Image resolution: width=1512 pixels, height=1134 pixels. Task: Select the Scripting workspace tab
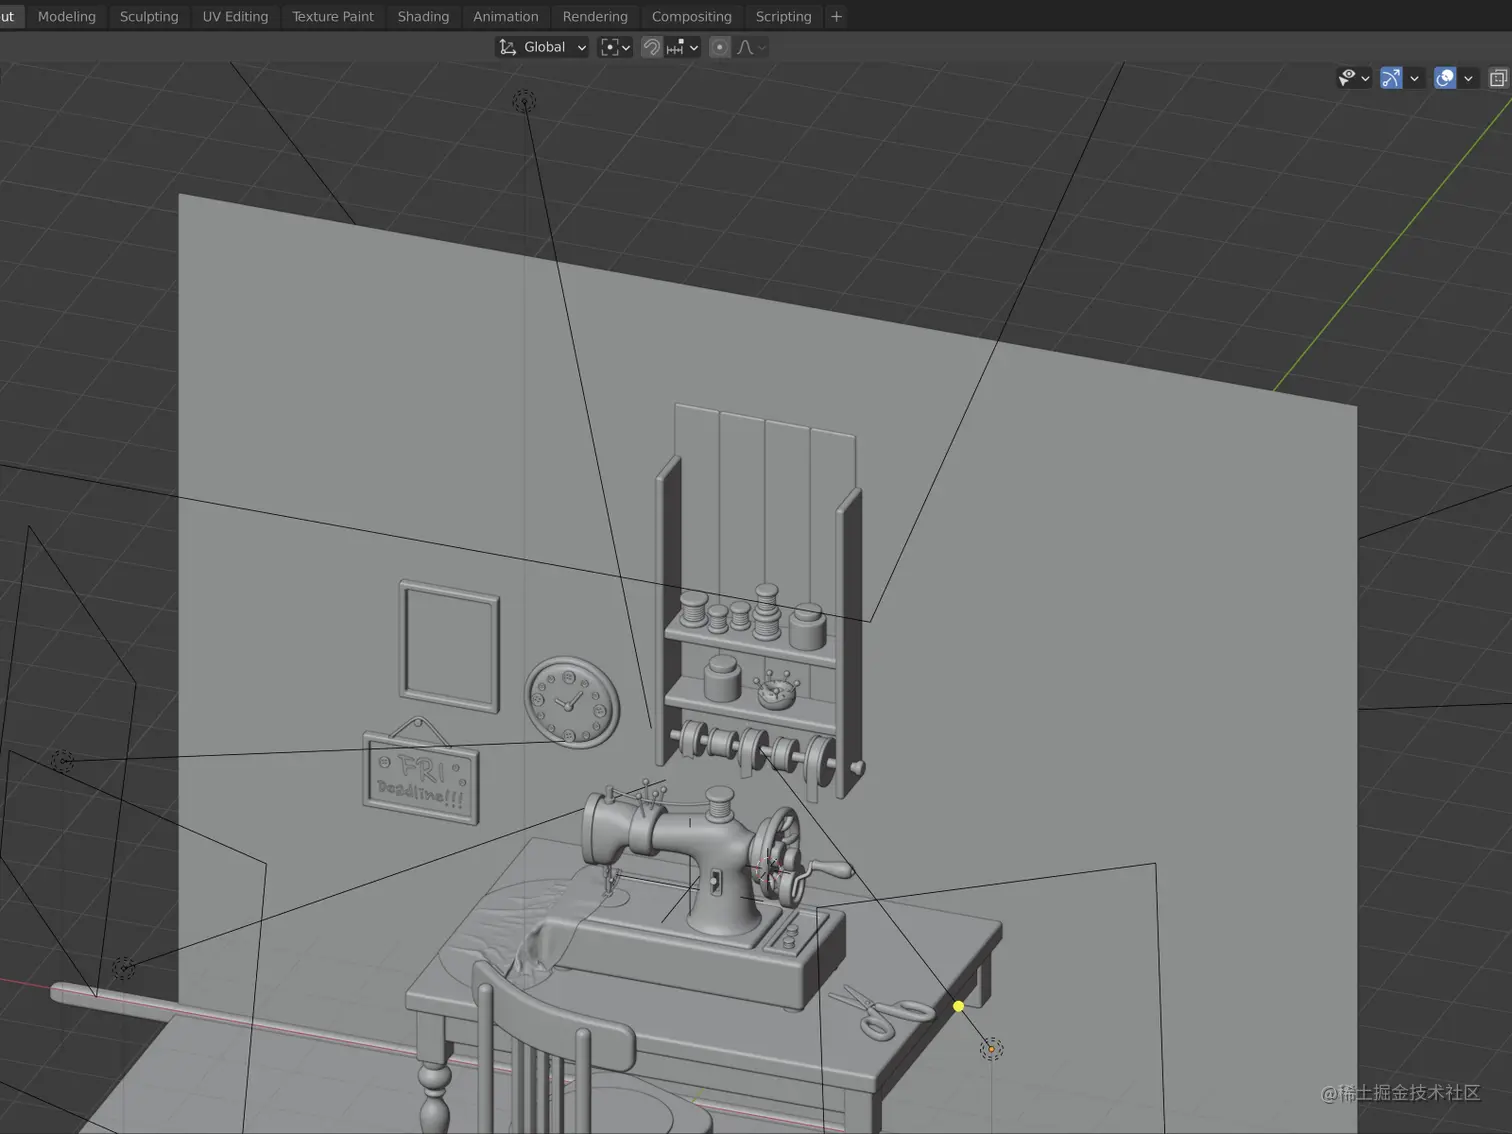click(783, 16)
